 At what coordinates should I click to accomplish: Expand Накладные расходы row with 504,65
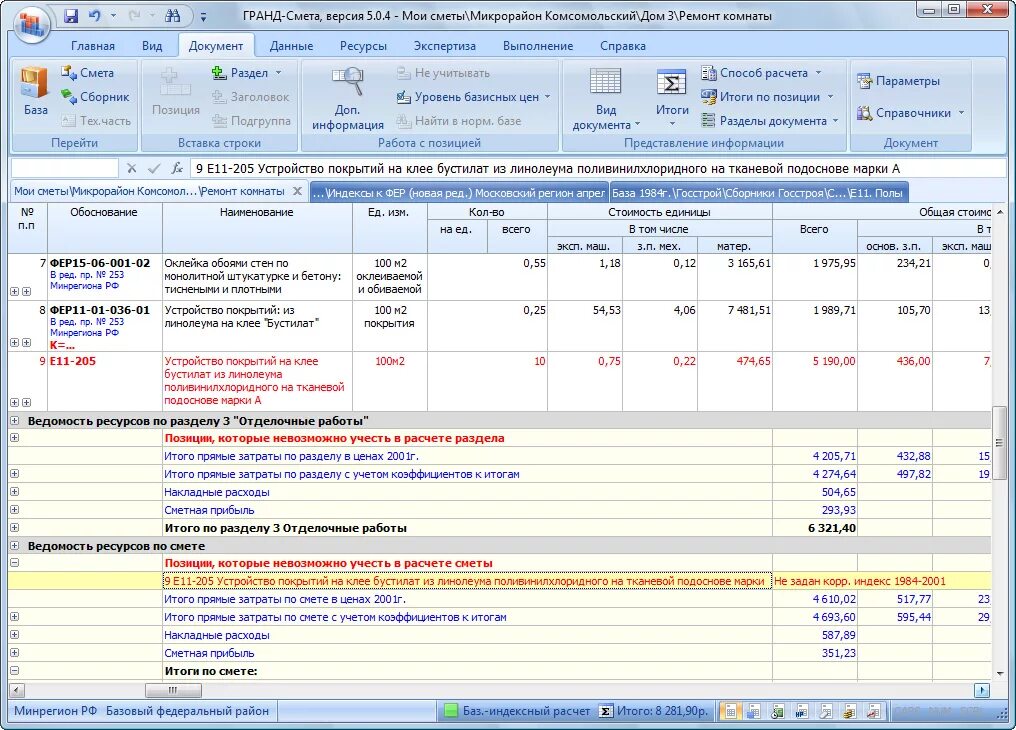14,492
